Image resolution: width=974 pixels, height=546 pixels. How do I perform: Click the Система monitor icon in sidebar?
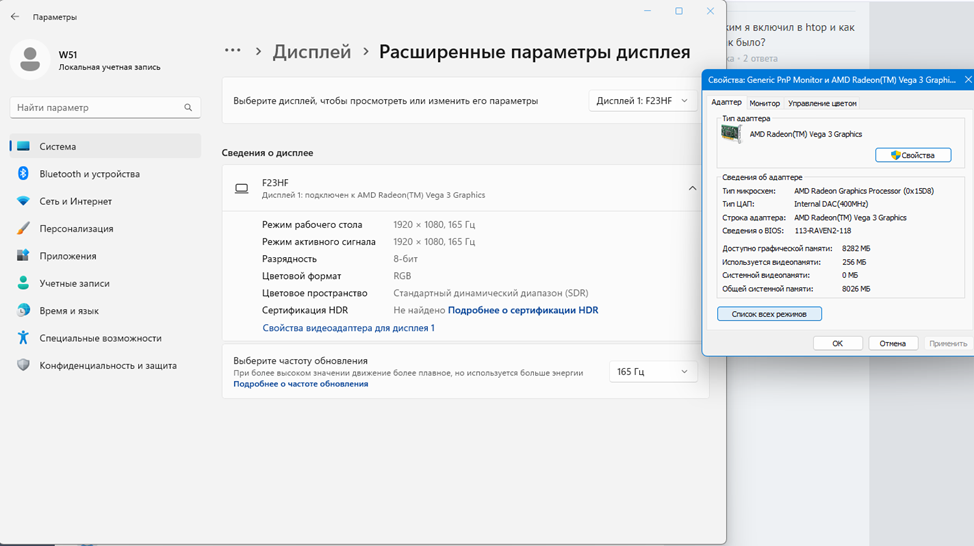pos(24,147)
